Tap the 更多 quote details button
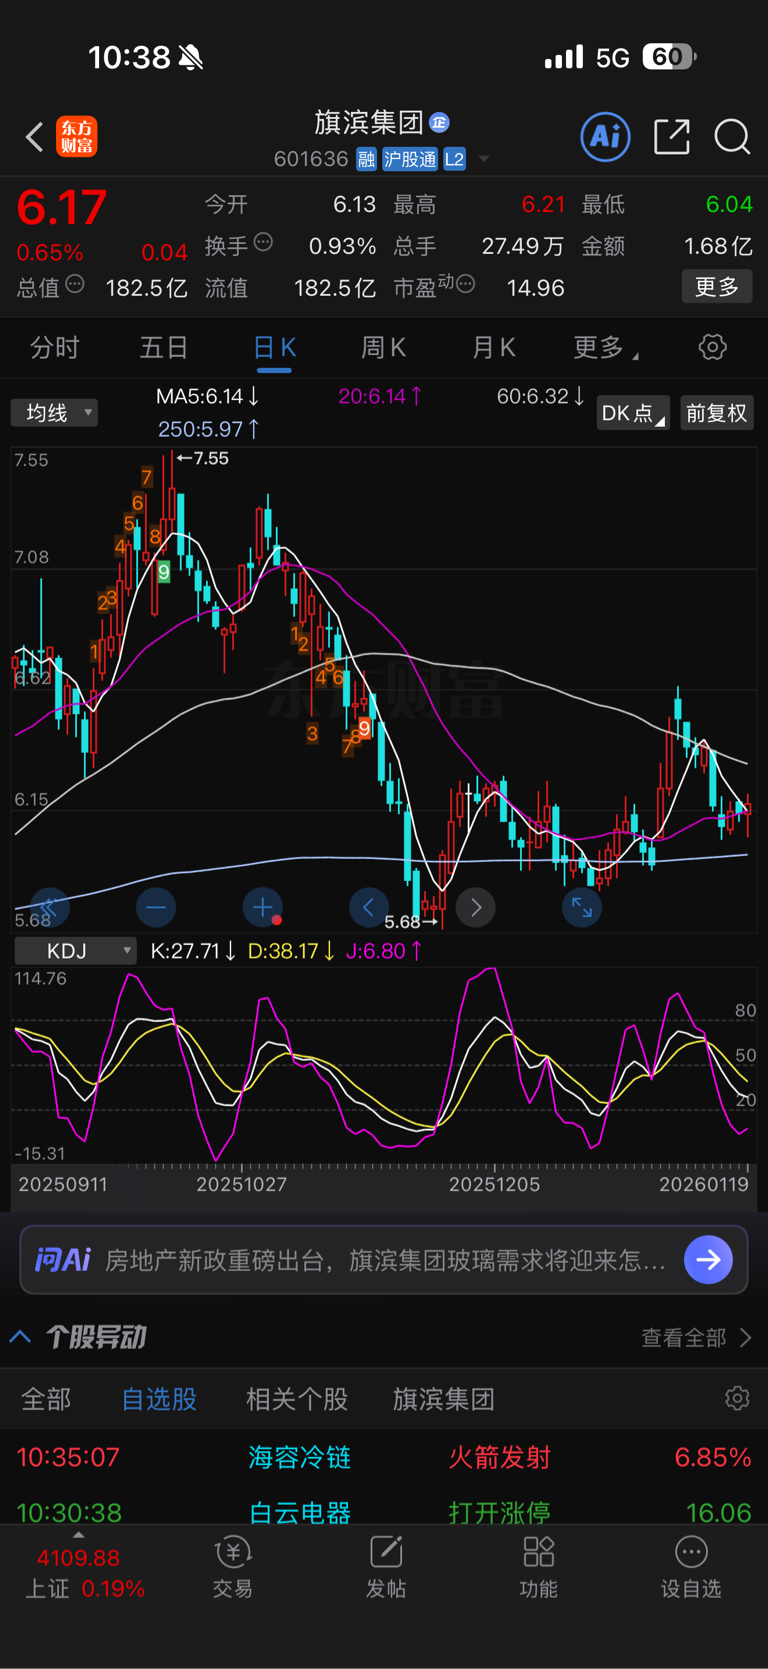768x1669 pixels. (x=717, y=287)
